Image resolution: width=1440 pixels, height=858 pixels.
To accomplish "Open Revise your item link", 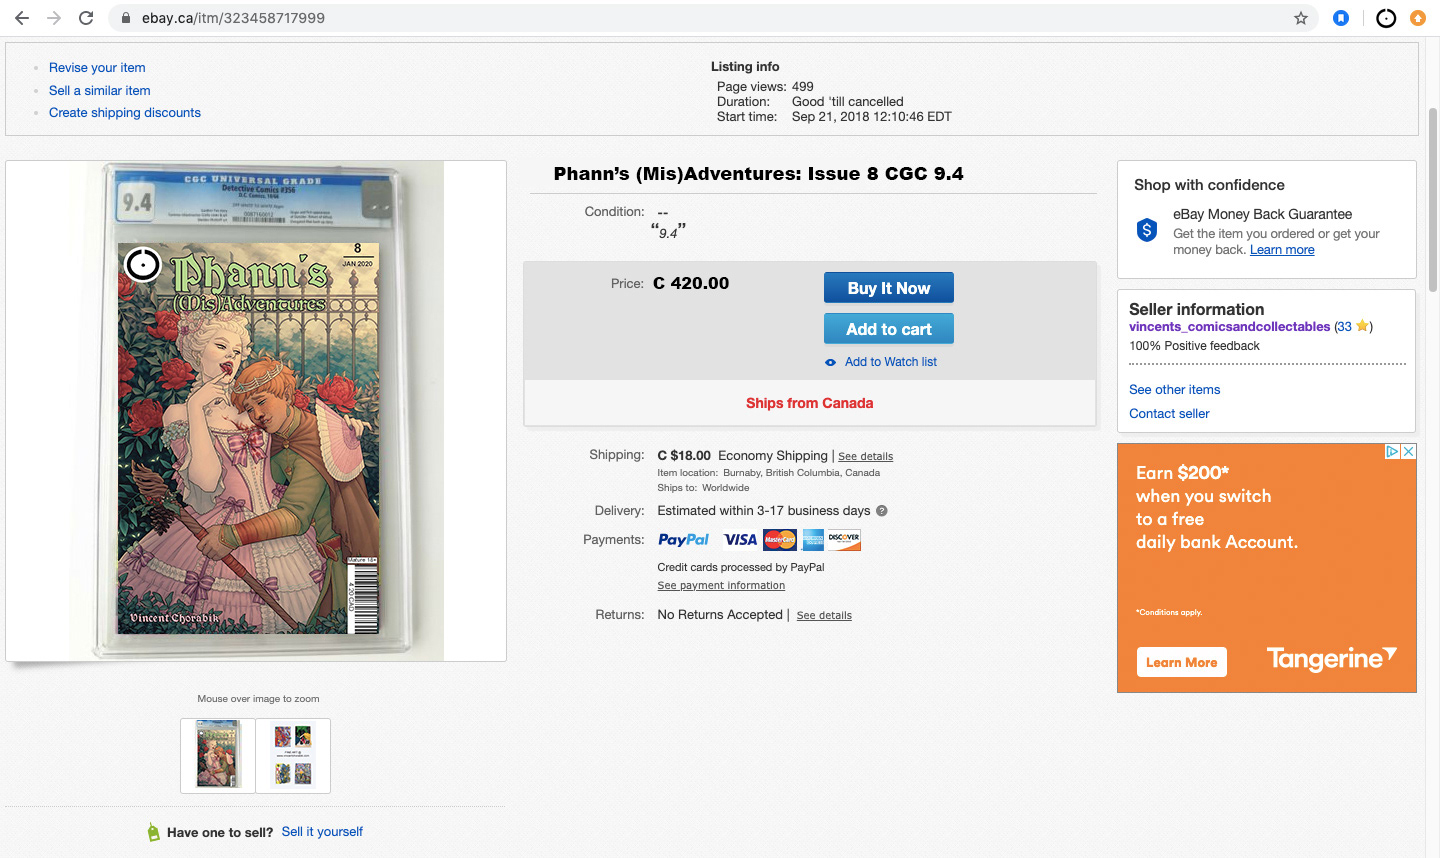I will click(97, 68).
